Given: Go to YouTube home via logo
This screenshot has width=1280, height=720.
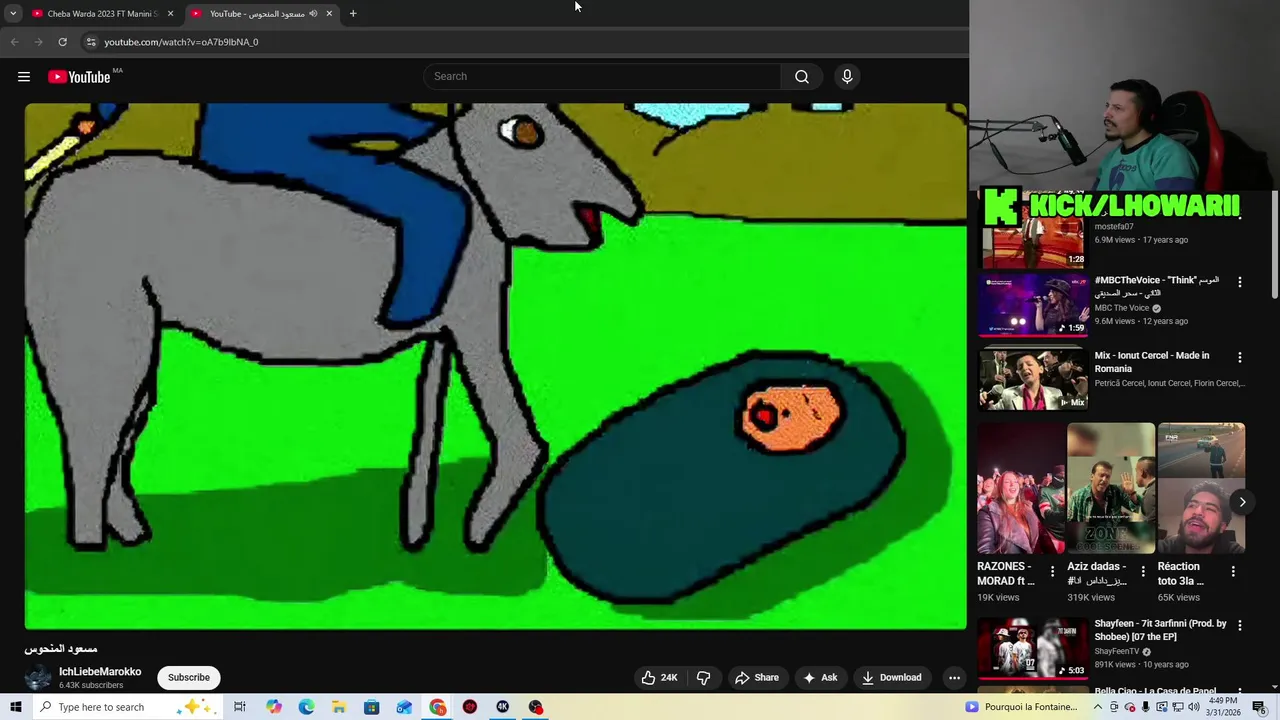Looking at the screenshot, I should pyautogui.click(x=79, y=77).
